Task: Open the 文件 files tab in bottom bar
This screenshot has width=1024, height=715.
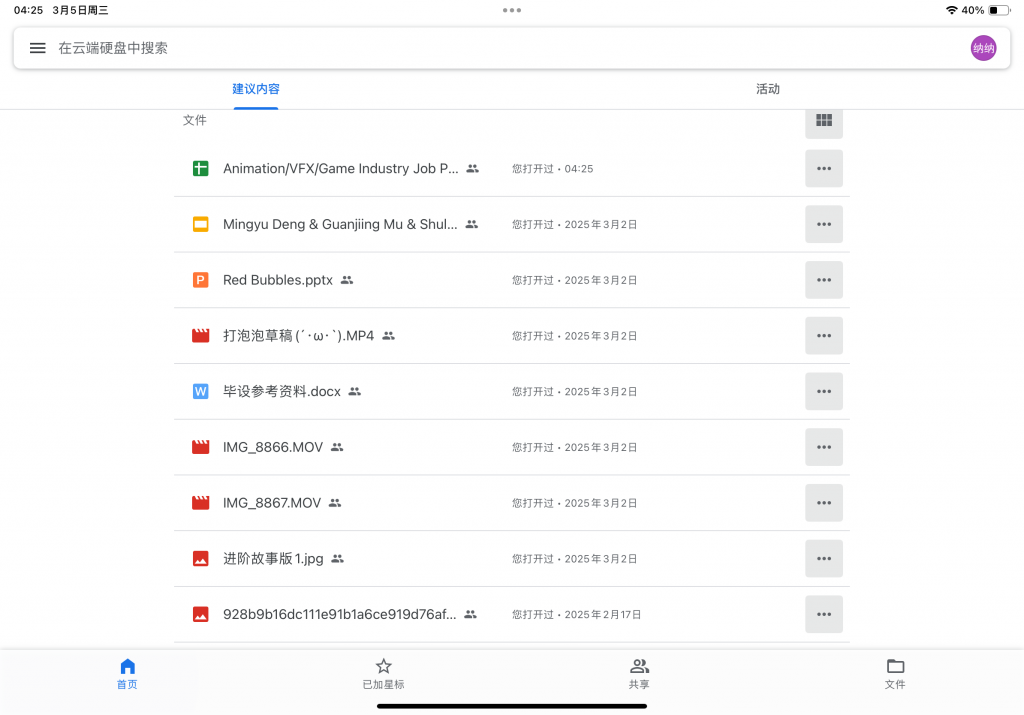Action: (895, 674)
